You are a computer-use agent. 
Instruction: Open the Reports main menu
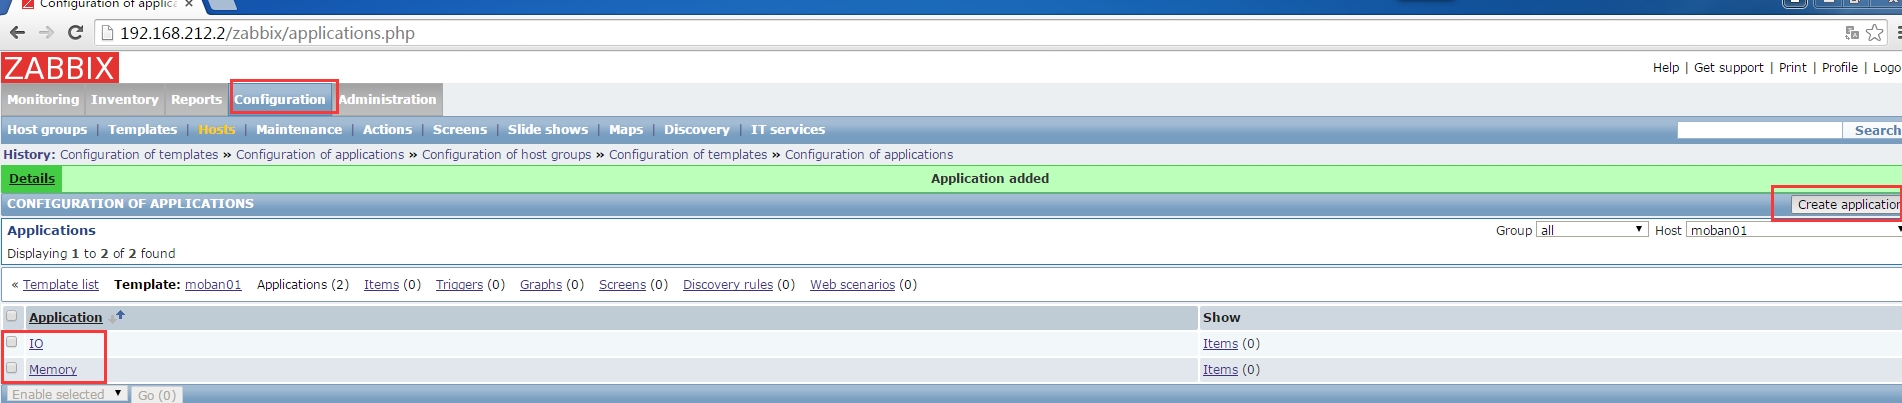click(196, 99)
